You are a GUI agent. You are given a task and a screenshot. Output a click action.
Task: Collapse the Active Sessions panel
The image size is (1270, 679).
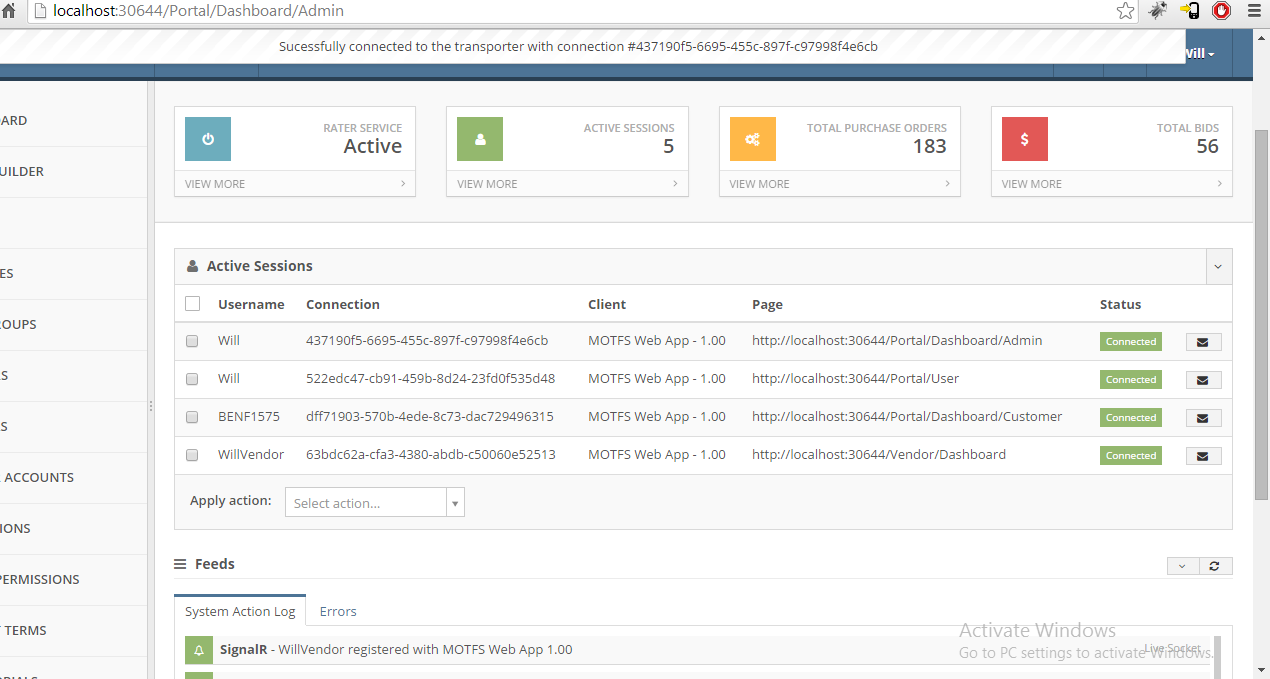click(1218, 267)
